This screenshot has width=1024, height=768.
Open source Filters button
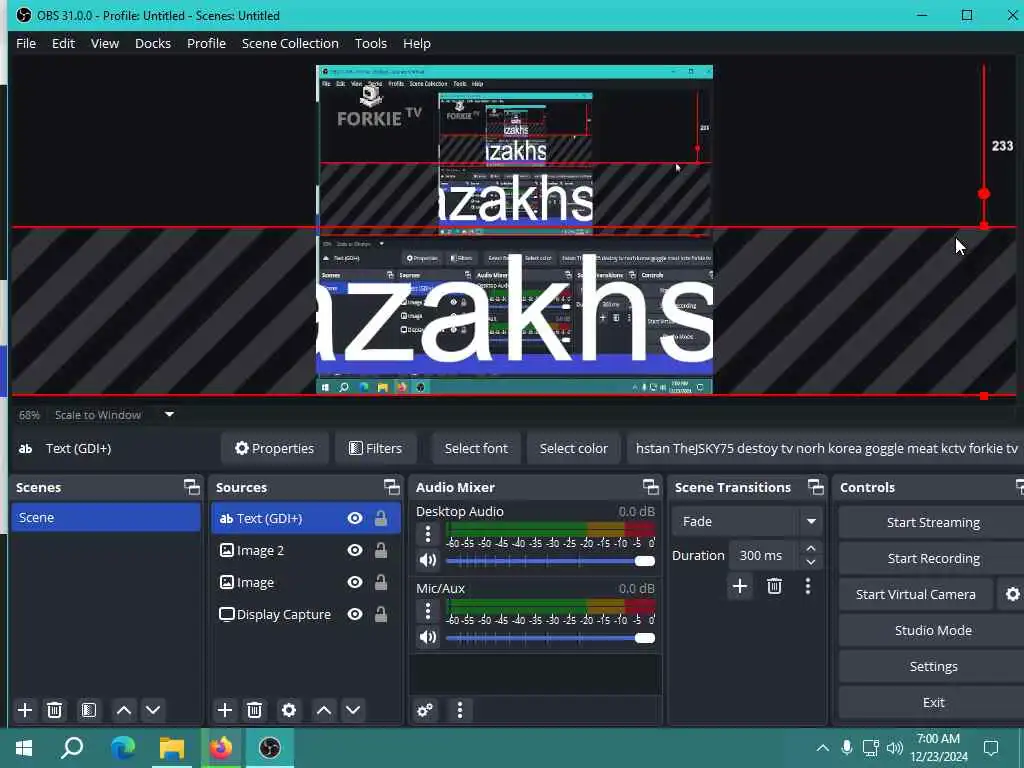tap(376, 449)
